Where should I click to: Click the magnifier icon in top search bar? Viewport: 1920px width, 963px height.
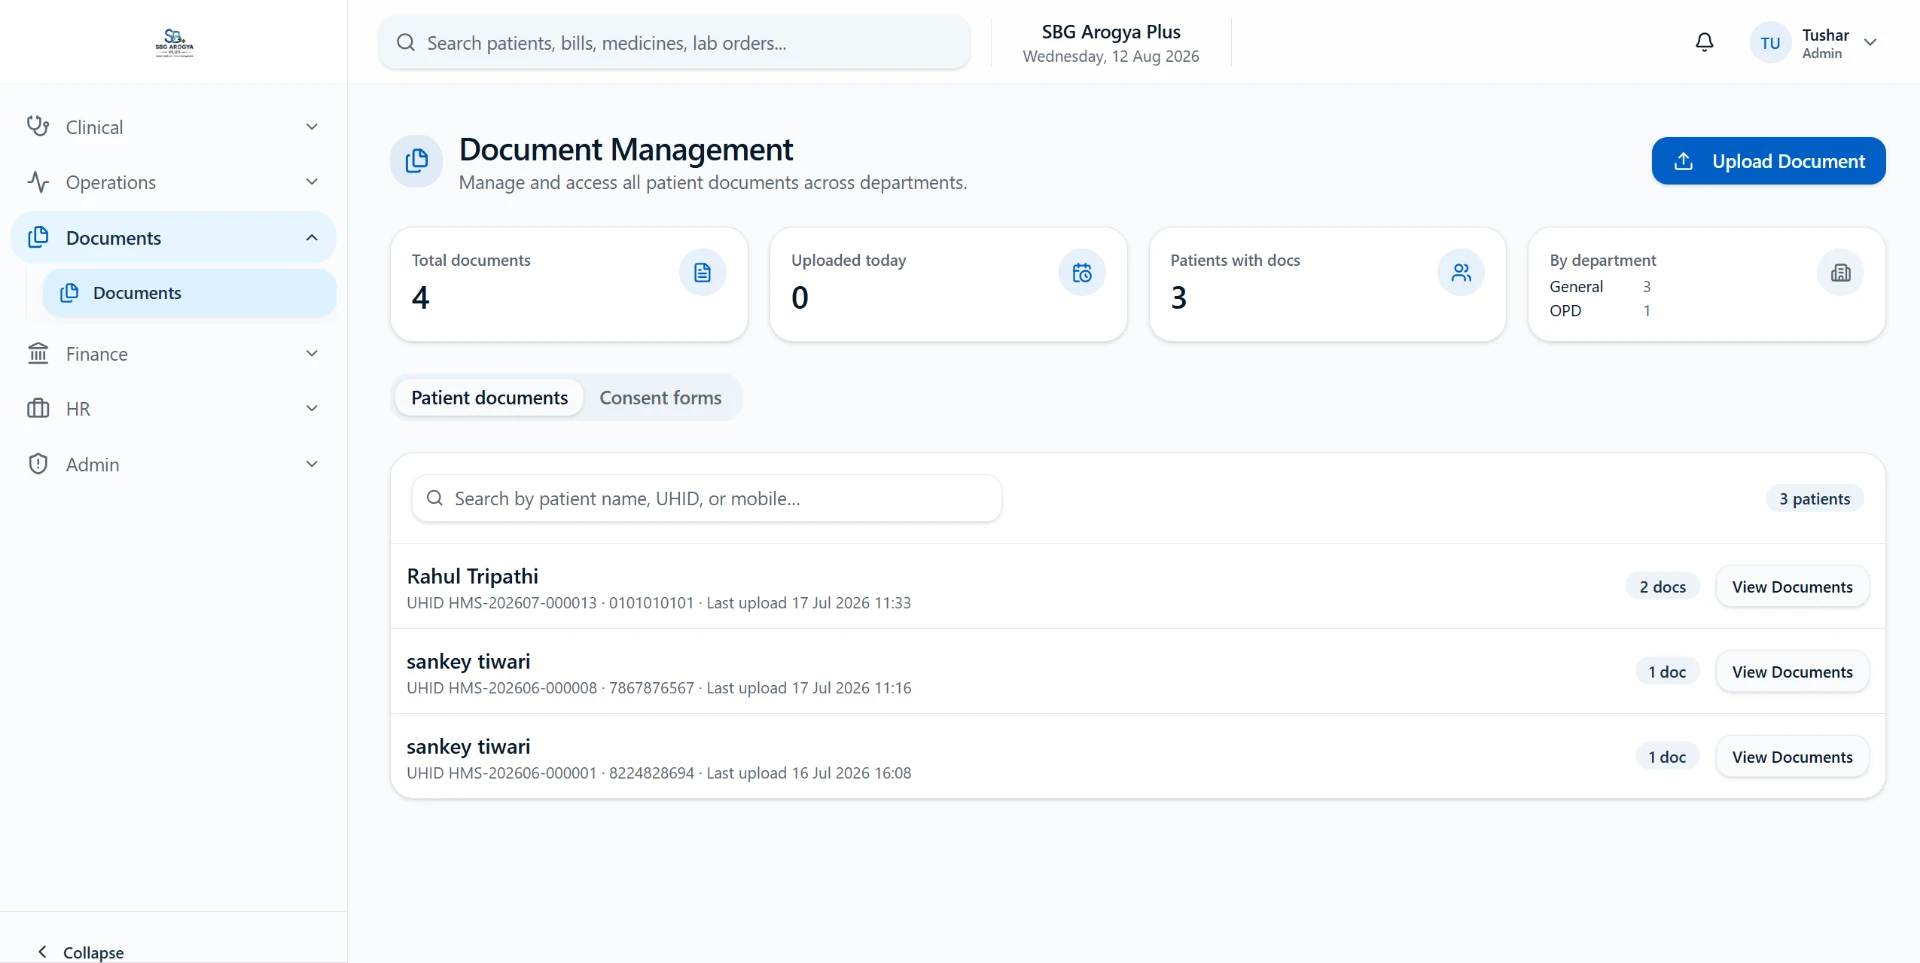[x=405, y=43]
